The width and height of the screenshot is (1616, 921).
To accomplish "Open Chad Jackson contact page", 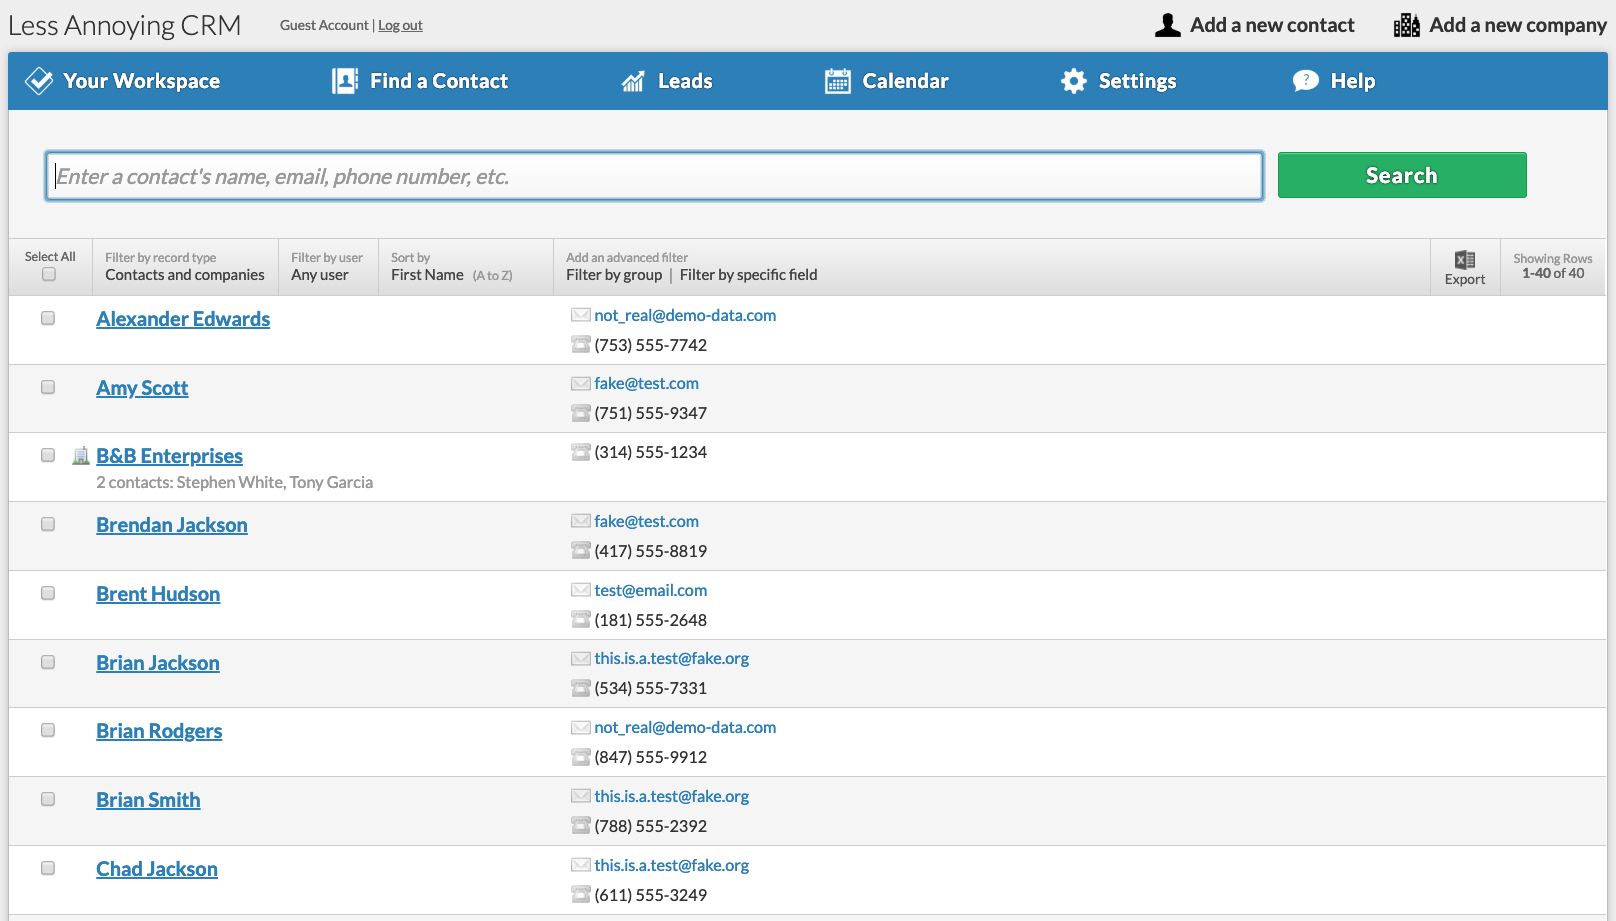I will tap(157, 869).
